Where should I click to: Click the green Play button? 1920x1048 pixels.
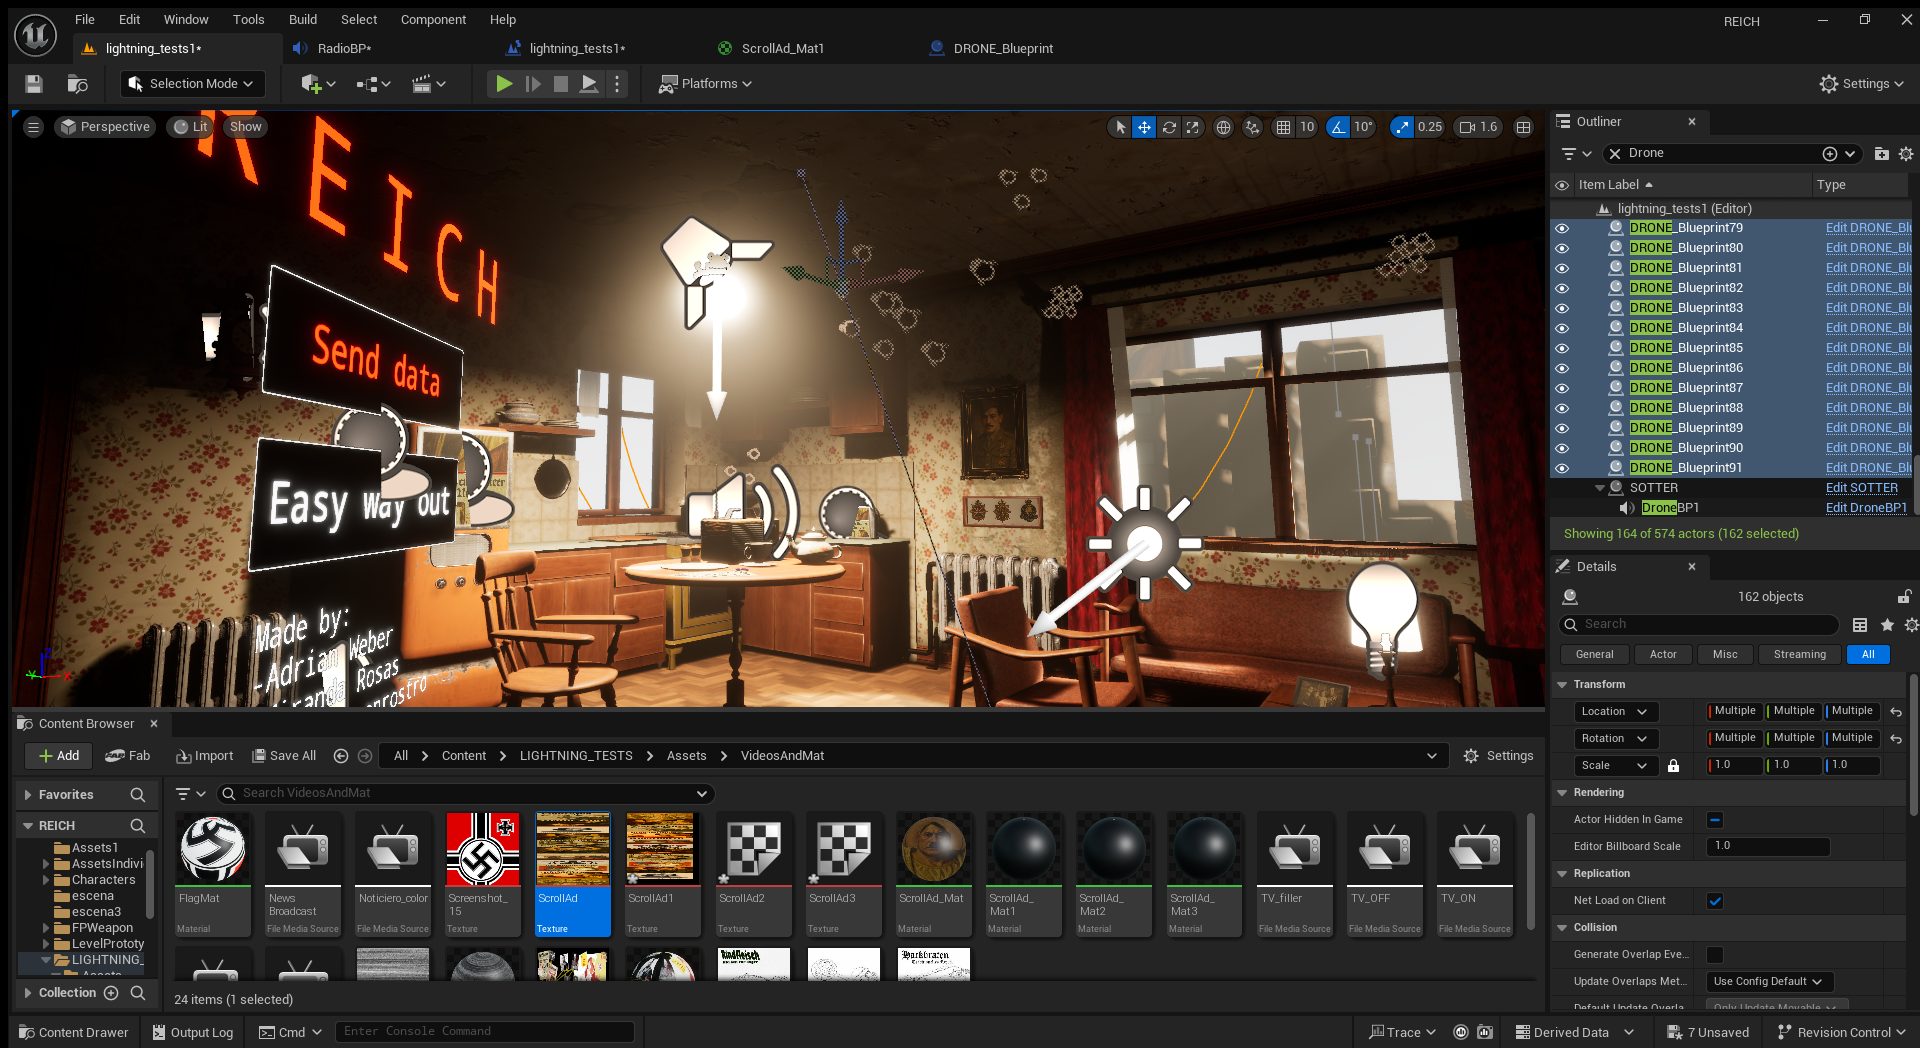pos(504,84)
